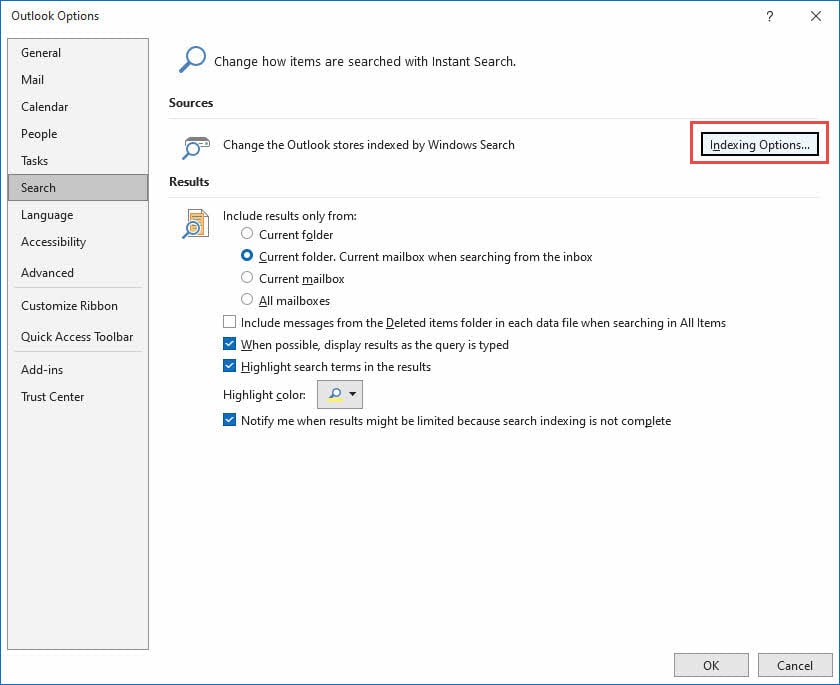Open Indexing Options button

[760, 145]
